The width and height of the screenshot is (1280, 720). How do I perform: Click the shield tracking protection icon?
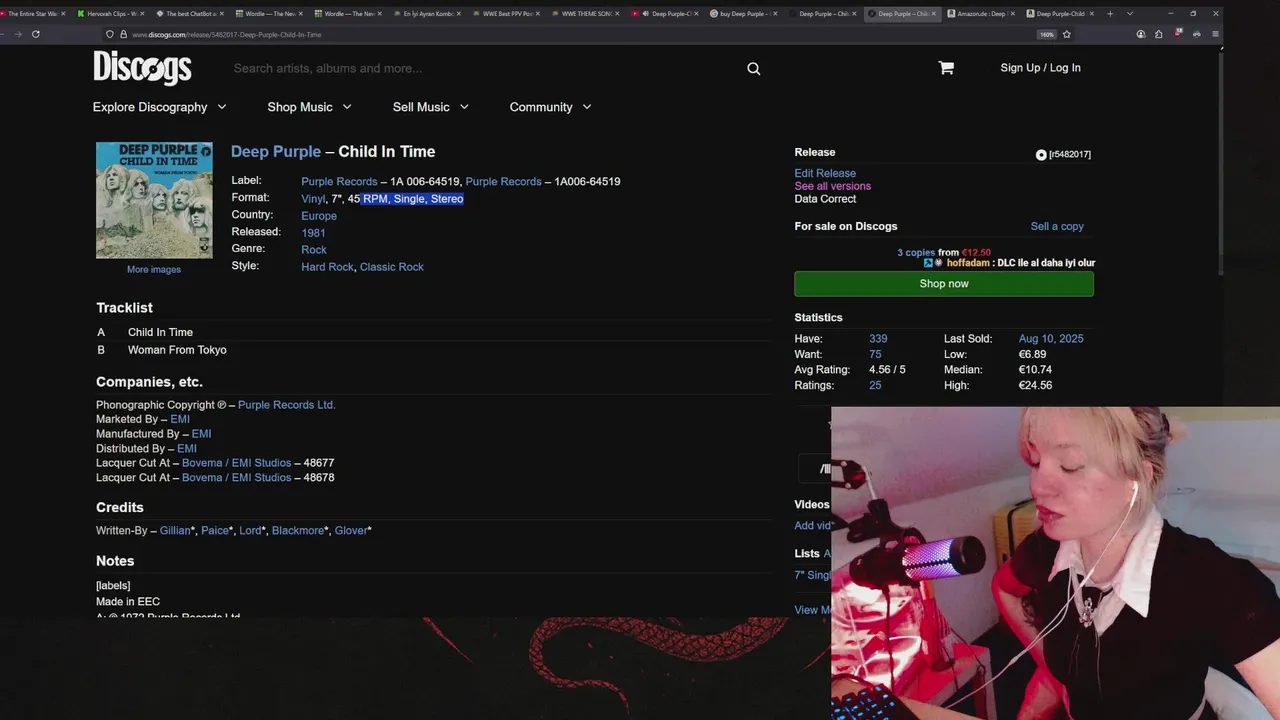click(x=110, y=34)
